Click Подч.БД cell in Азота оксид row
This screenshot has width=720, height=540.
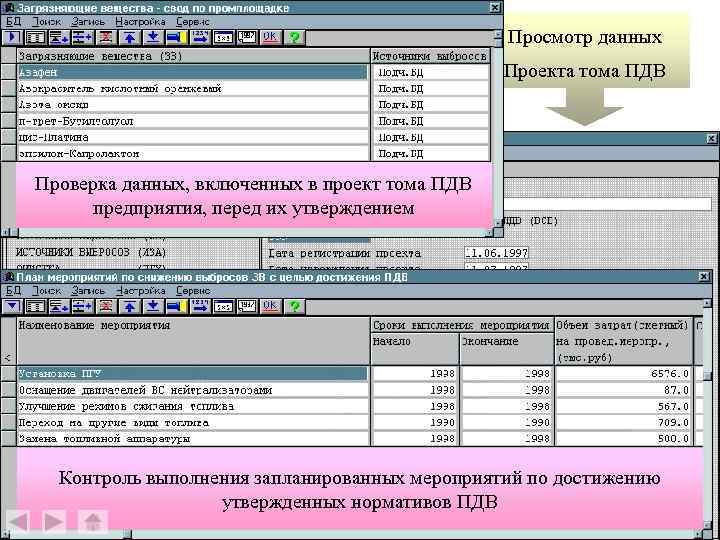click(430, 105)
